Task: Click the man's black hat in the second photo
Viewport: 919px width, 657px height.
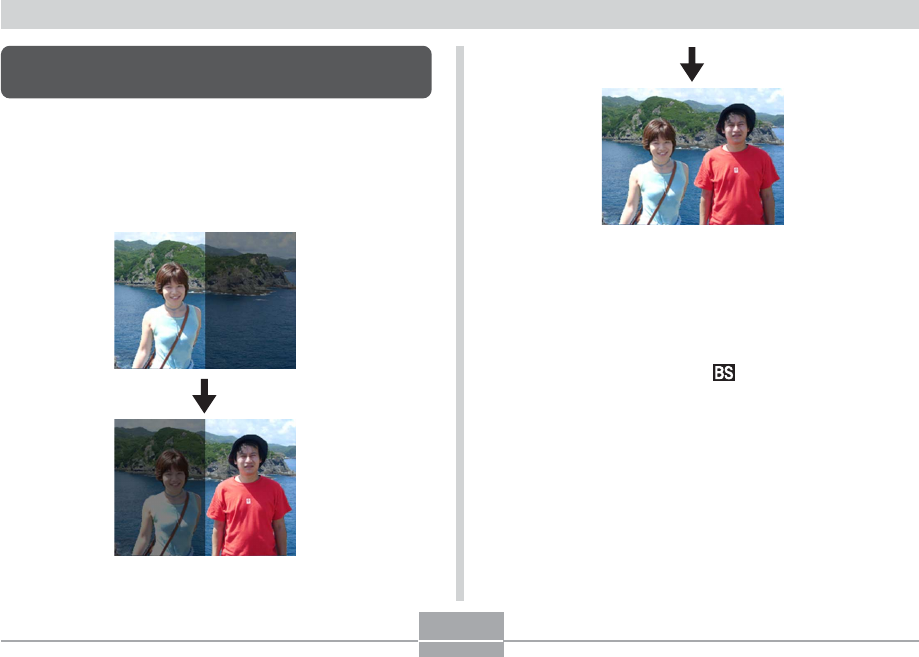Action: coord(248,447)
